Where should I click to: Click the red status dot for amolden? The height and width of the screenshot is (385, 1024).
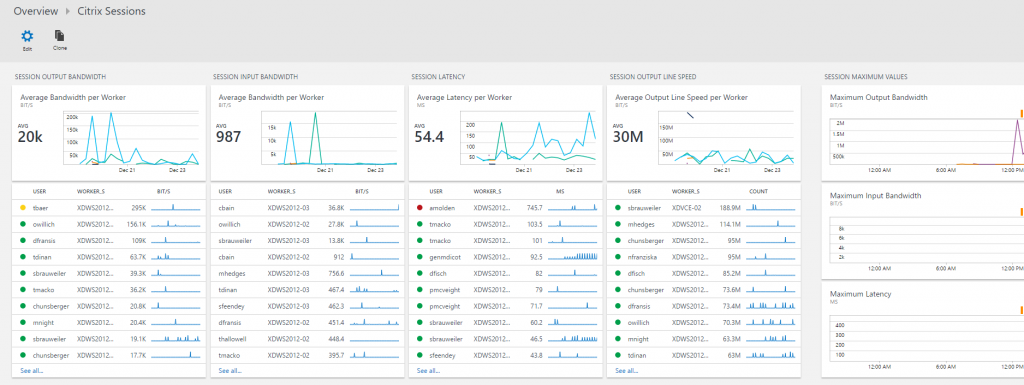pyautogui.click(x=420, y=208)
